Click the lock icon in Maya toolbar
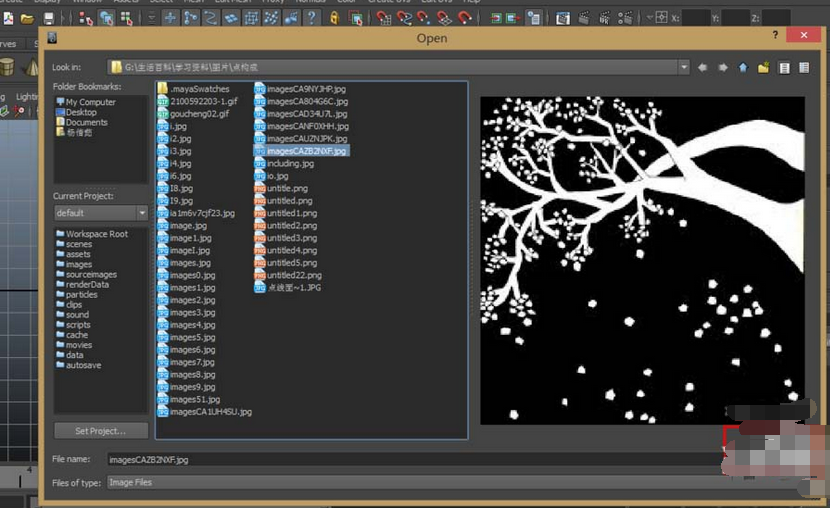 [x=336, y=18]
